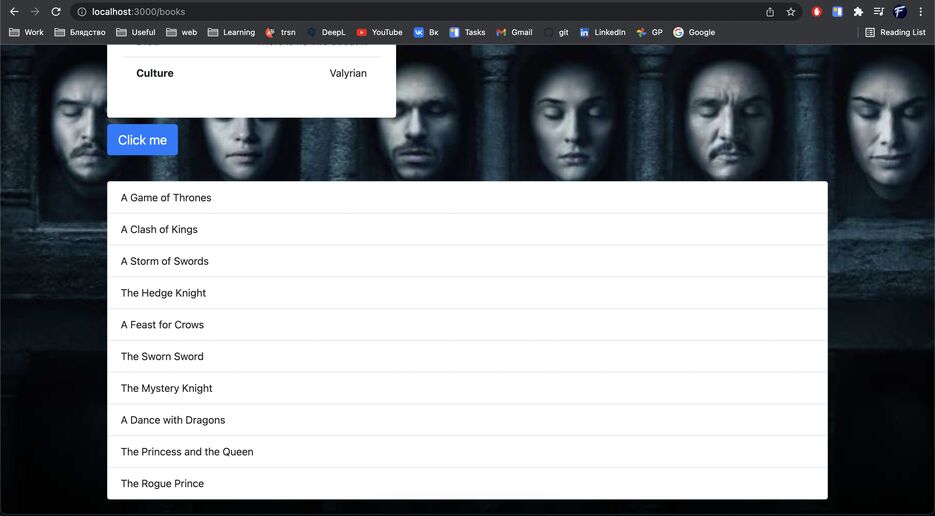935x516 pixels.
Task: Select A Game of Thrones in list
Action: (x=468, y=197)
